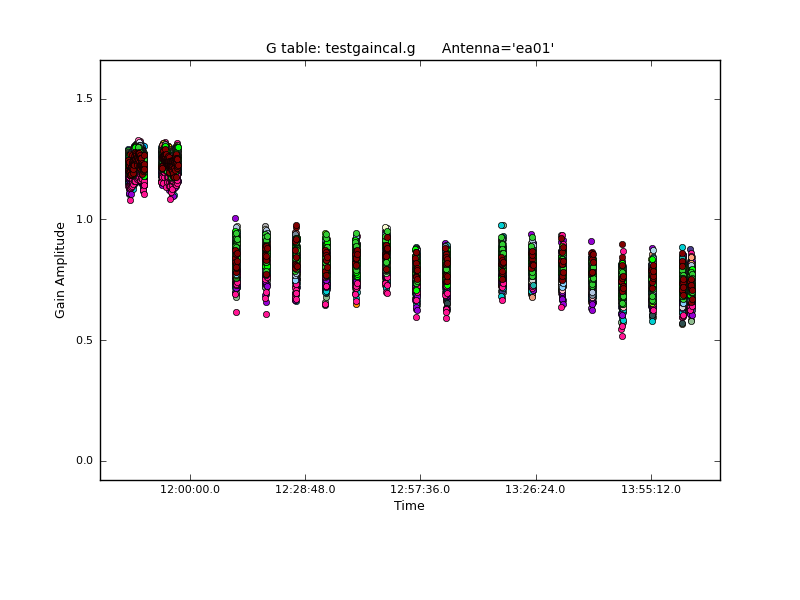Select the 'Gain Amplitude' y-axis label
Viewport: 800px width, 600px height.
click(60, 270)
